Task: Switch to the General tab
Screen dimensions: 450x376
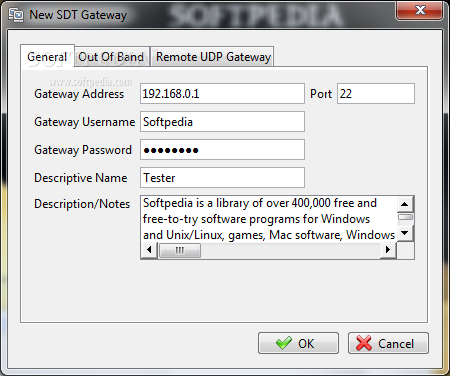Action: pos(47,56)
